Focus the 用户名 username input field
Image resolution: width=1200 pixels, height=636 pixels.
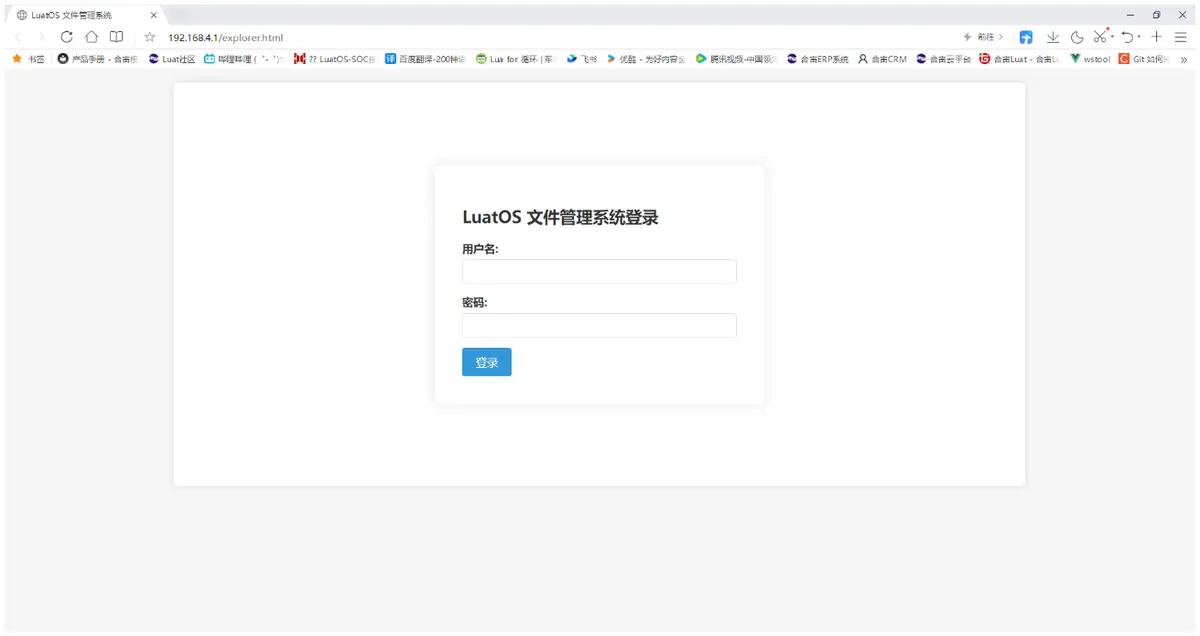pyautogui.click(x=599, y=271)
